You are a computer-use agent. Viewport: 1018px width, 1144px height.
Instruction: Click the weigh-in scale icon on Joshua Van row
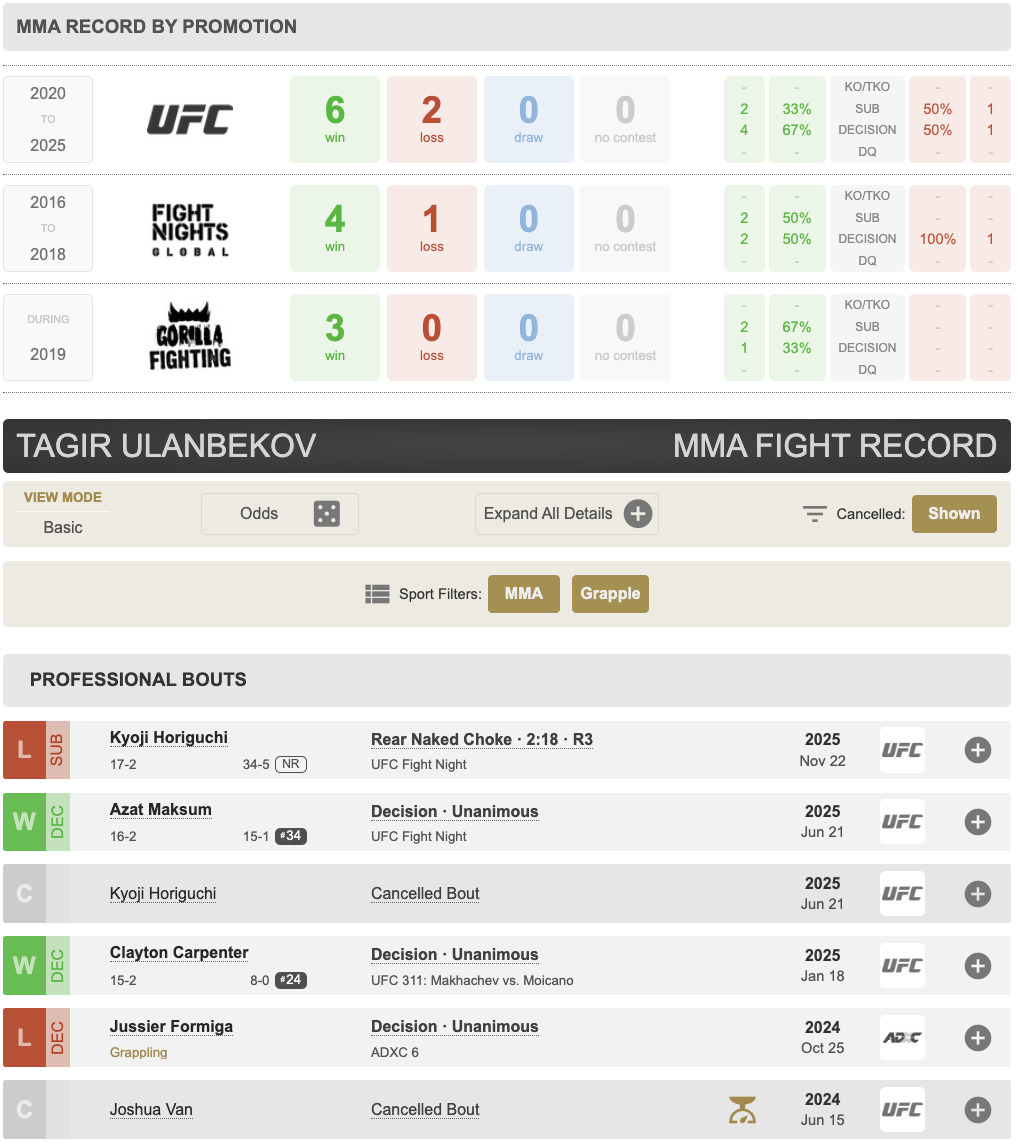click(x=742, y=1110)
